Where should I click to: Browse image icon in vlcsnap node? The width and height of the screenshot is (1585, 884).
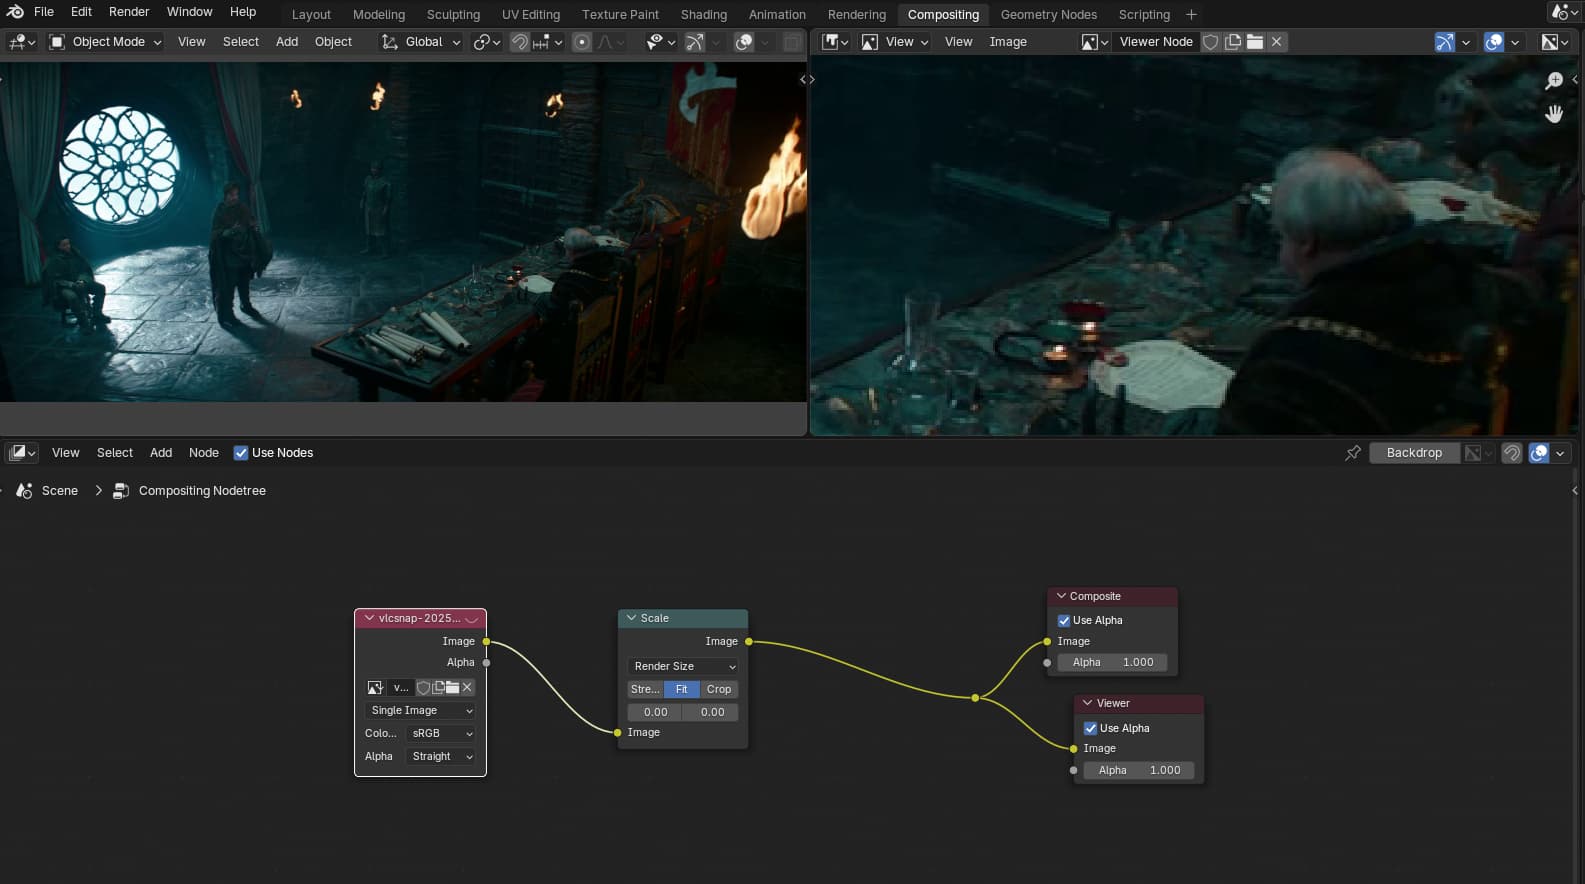point(375,687)
